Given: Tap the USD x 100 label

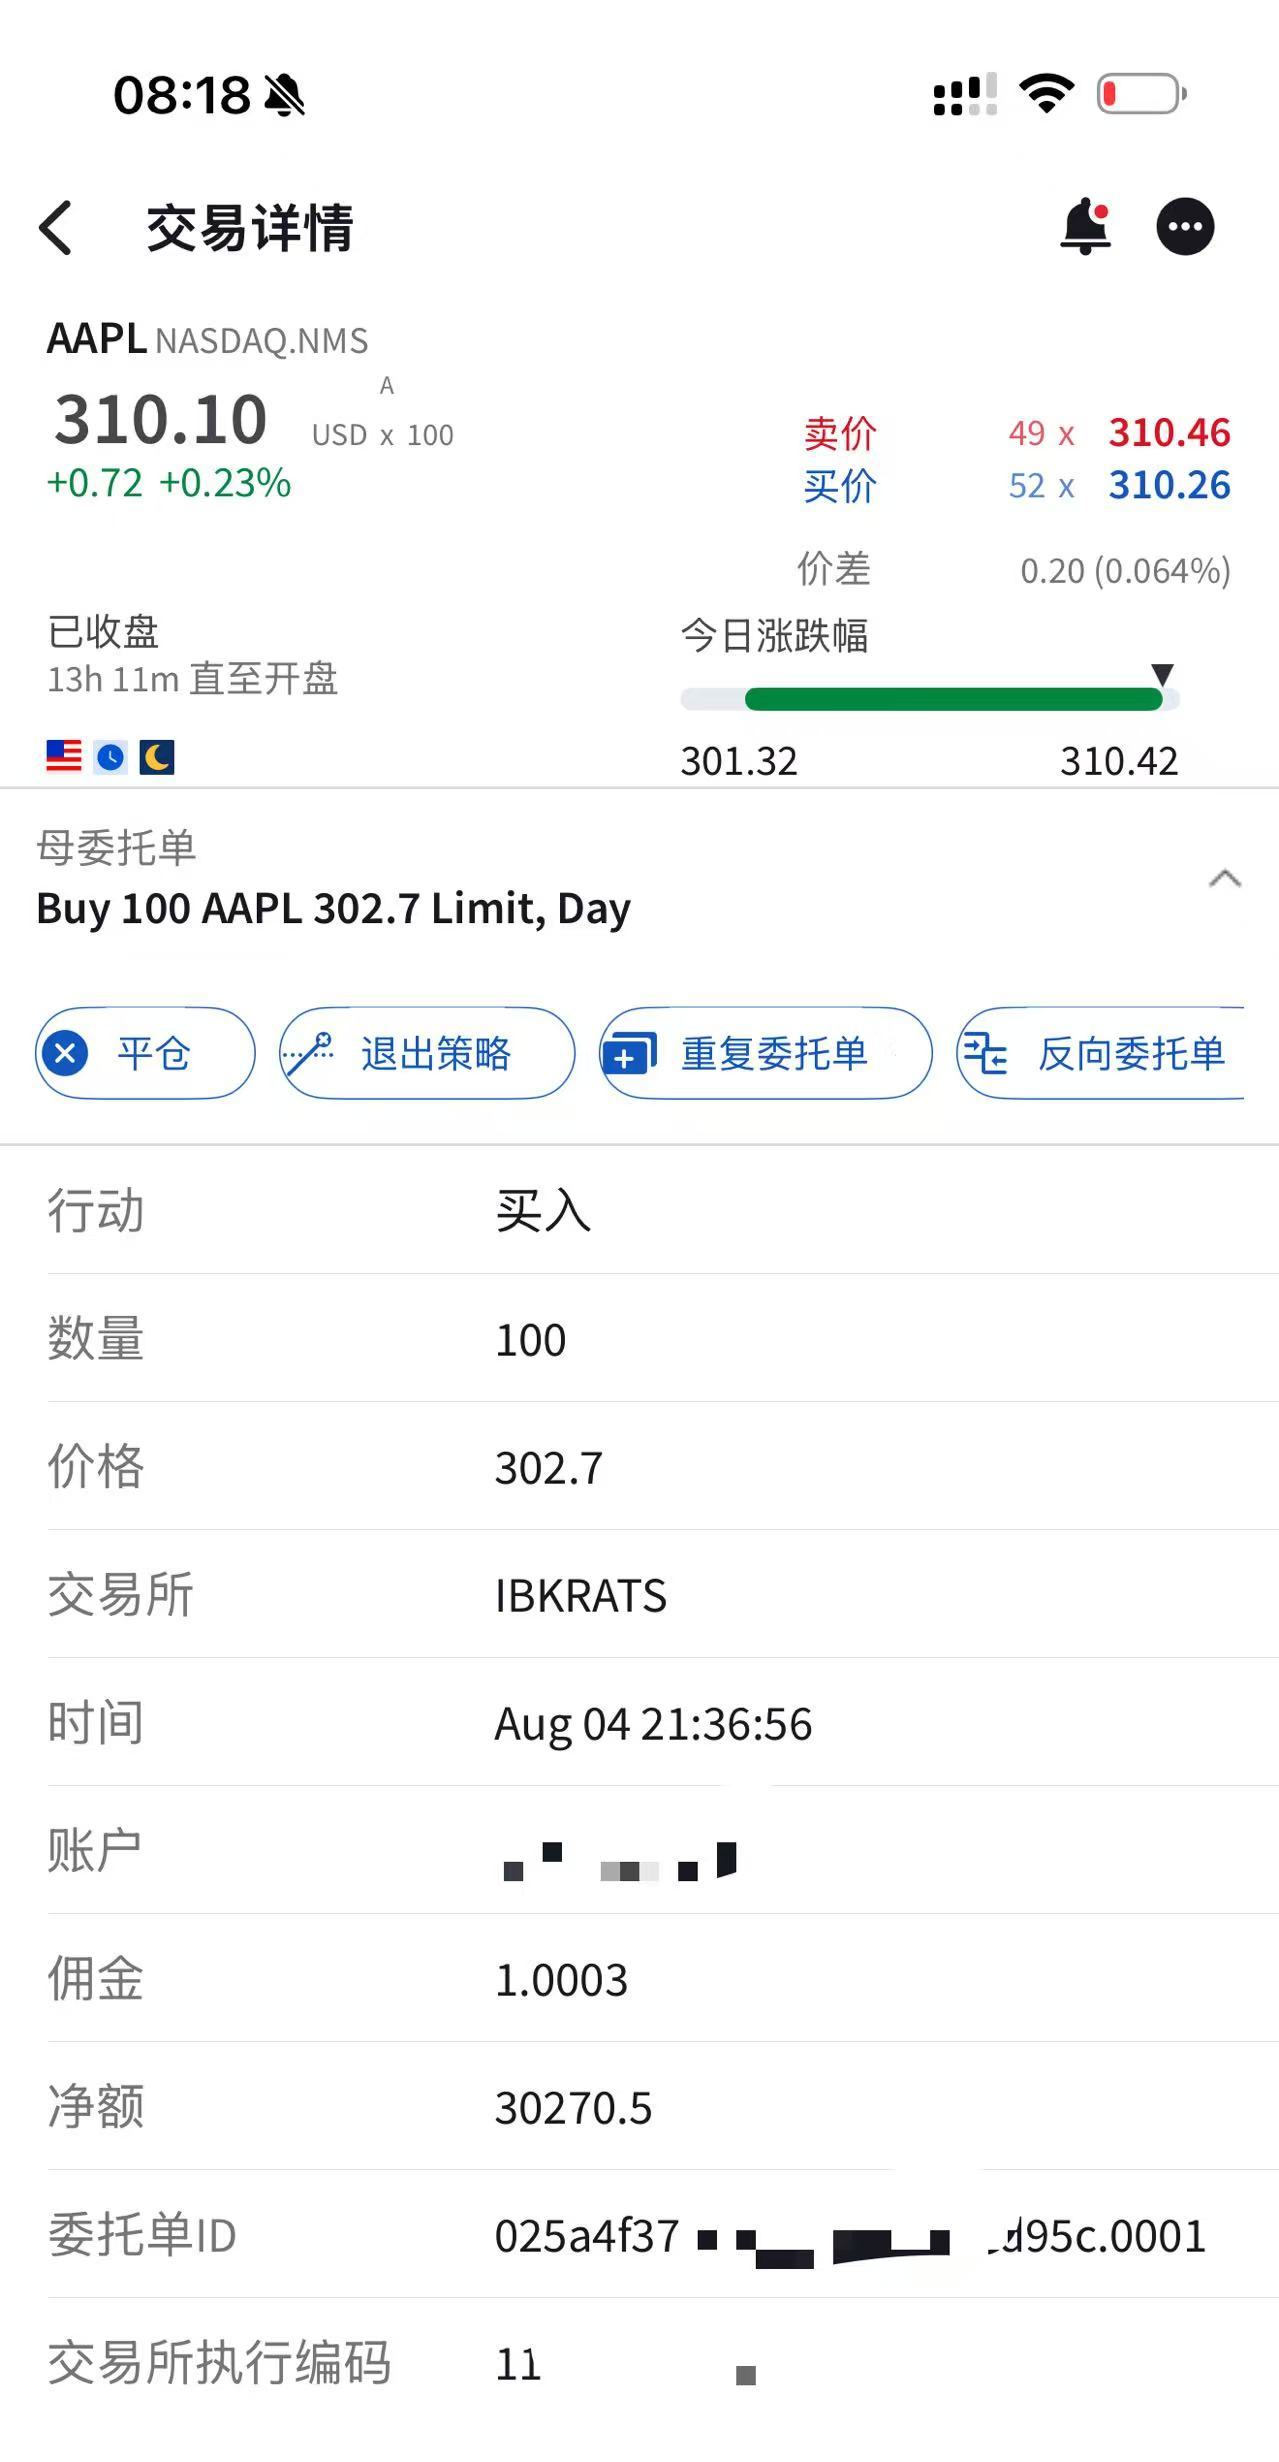Looking at the screenshot, I should (383, 435).
